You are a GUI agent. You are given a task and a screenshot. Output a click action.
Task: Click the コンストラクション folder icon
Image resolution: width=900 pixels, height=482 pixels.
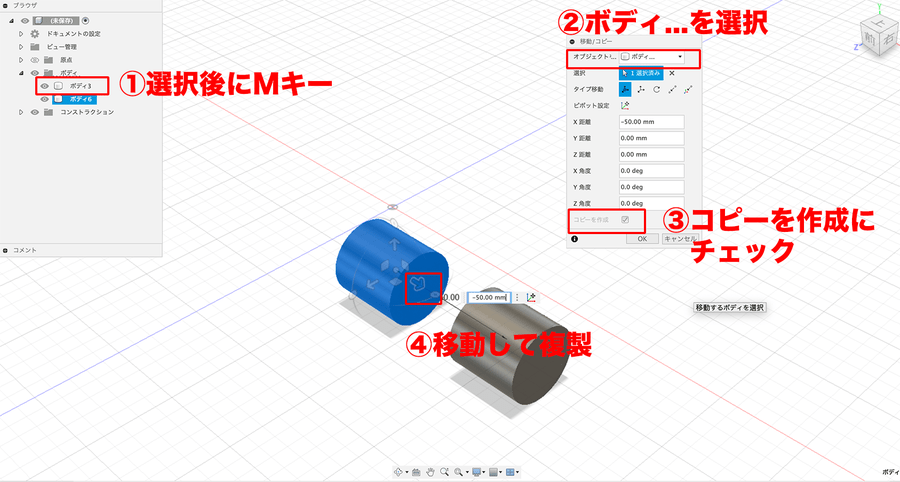click(48, 112)
